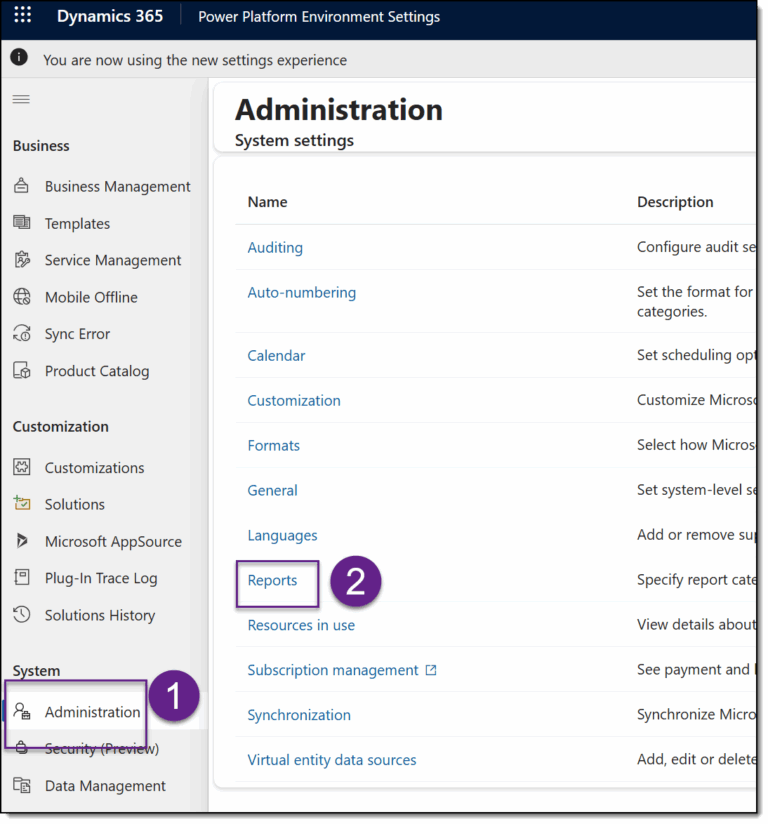
Task: Select Service Management settings
Action: (x=111, y=260)
